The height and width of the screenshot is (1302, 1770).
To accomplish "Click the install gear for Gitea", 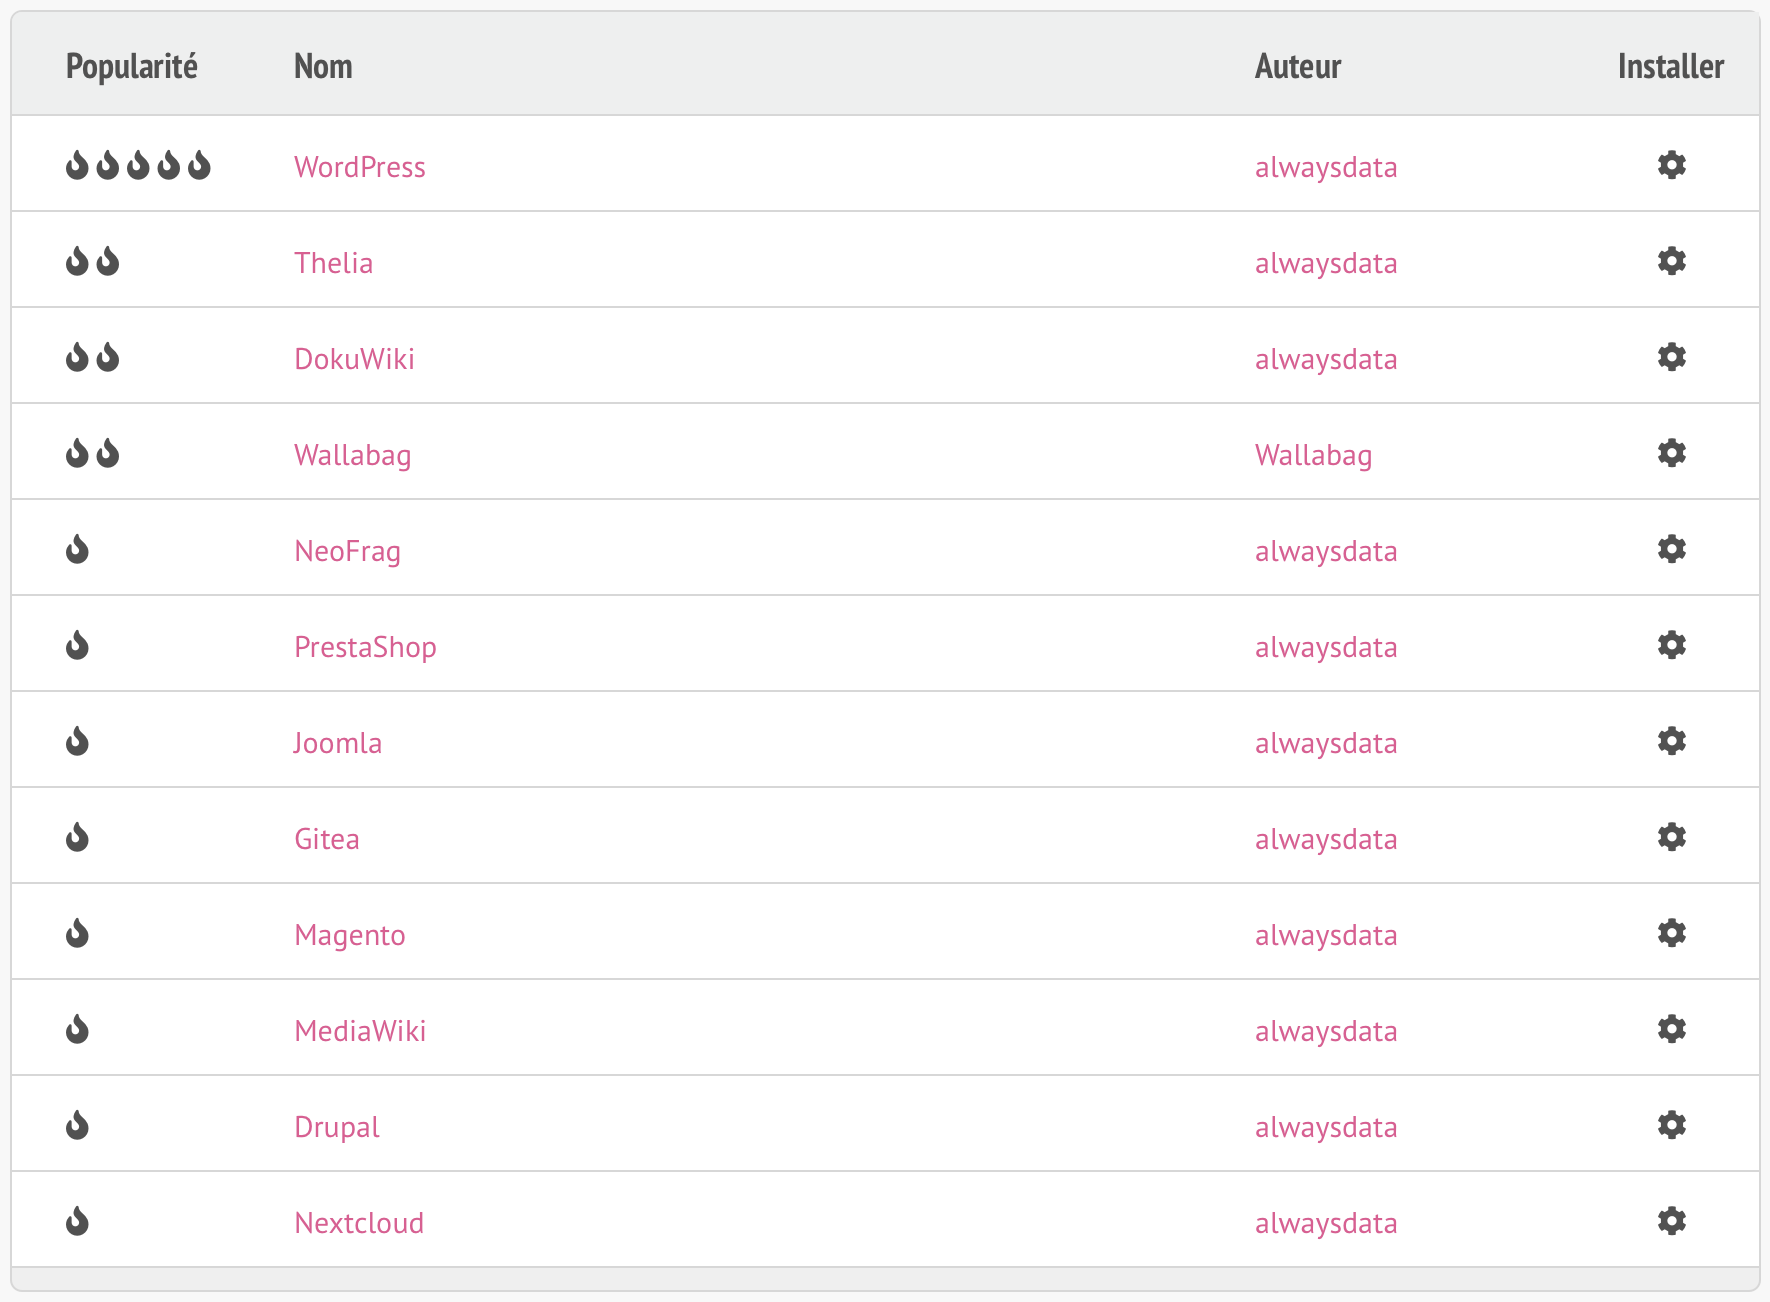I will 1671,837.
